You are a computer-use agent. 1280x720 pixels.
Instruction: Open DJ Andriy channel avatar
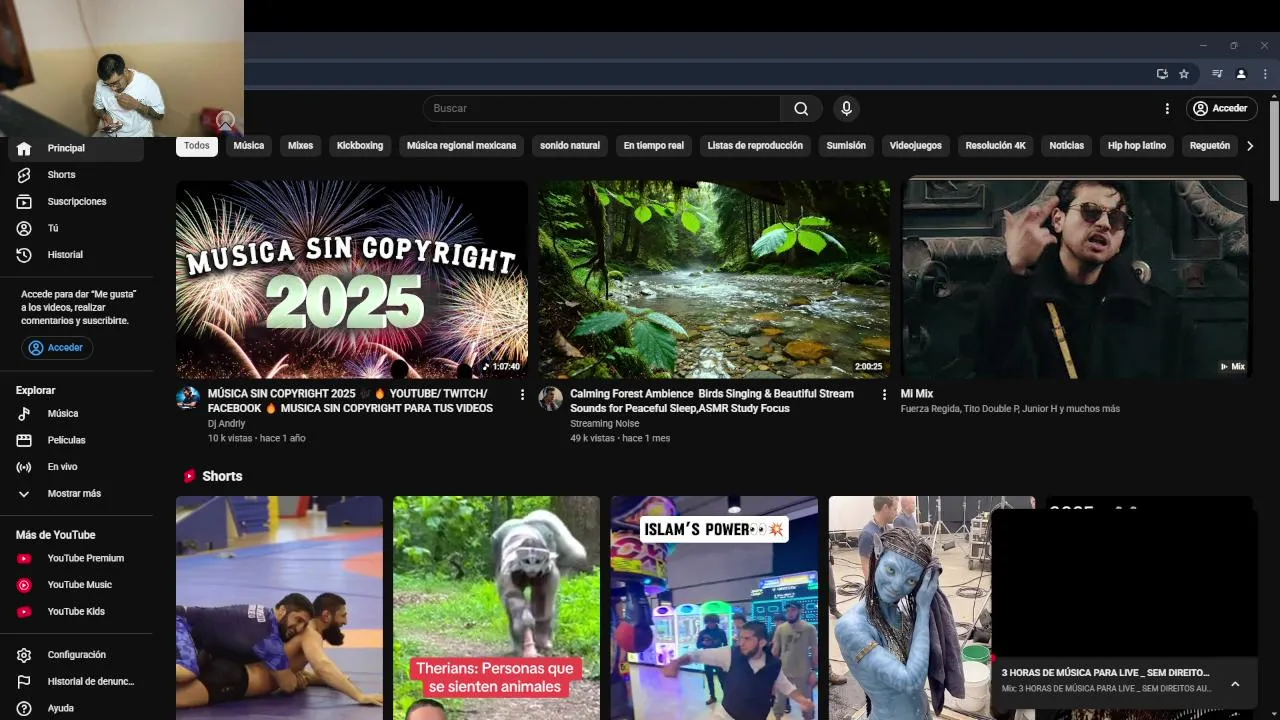(x=188, y=398)
